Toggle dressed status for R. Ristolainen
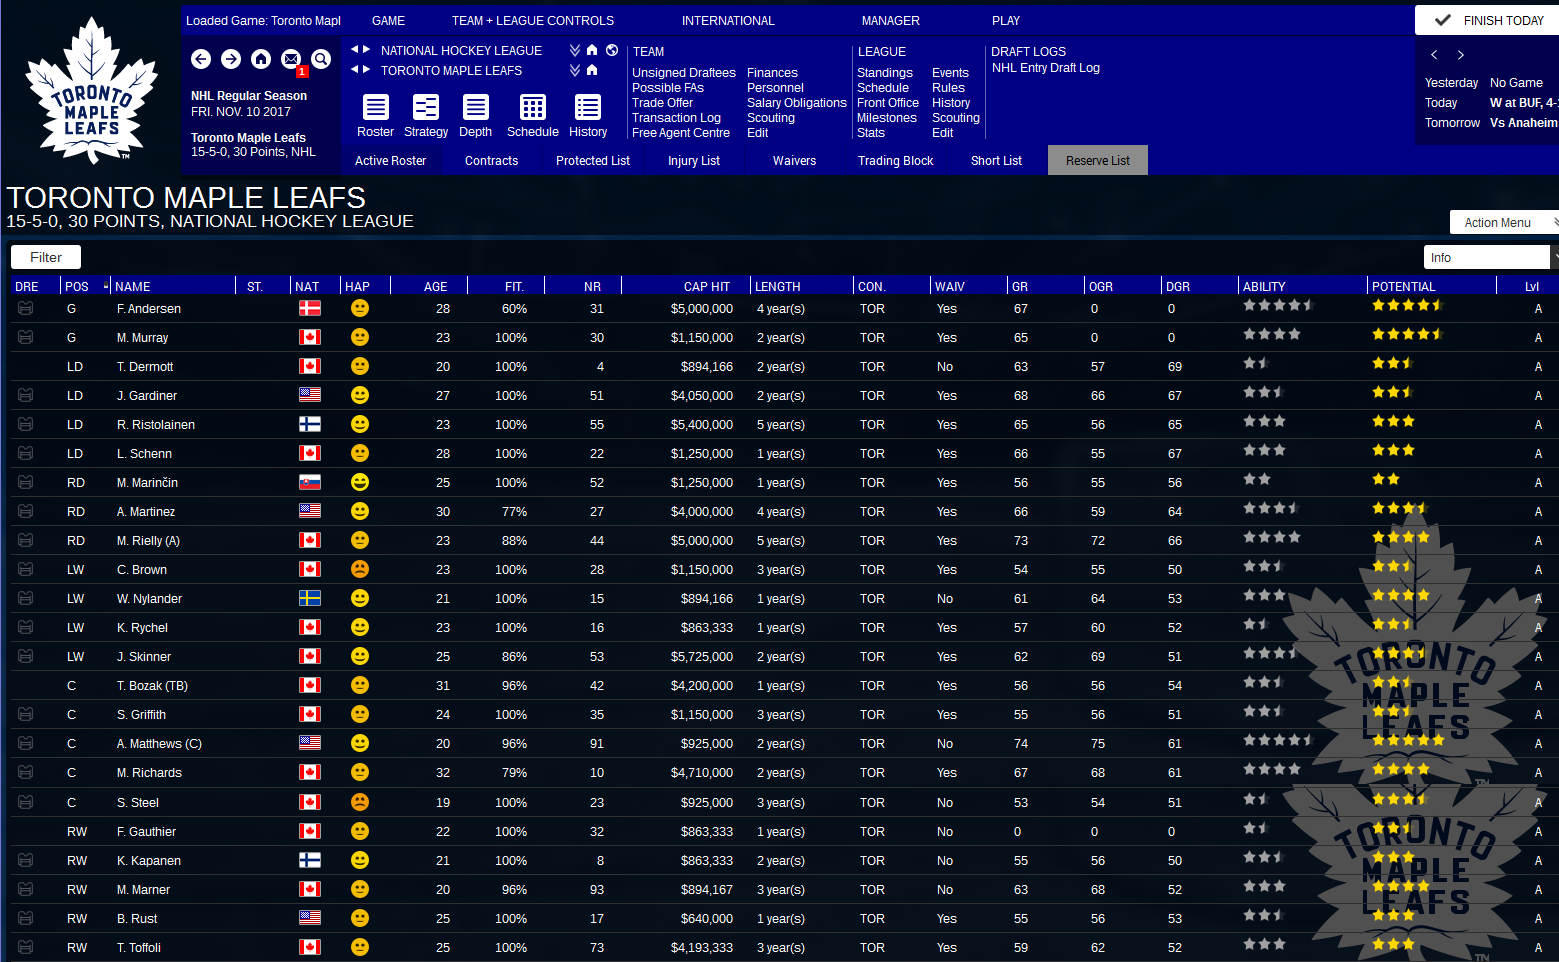 click(26, 425)
